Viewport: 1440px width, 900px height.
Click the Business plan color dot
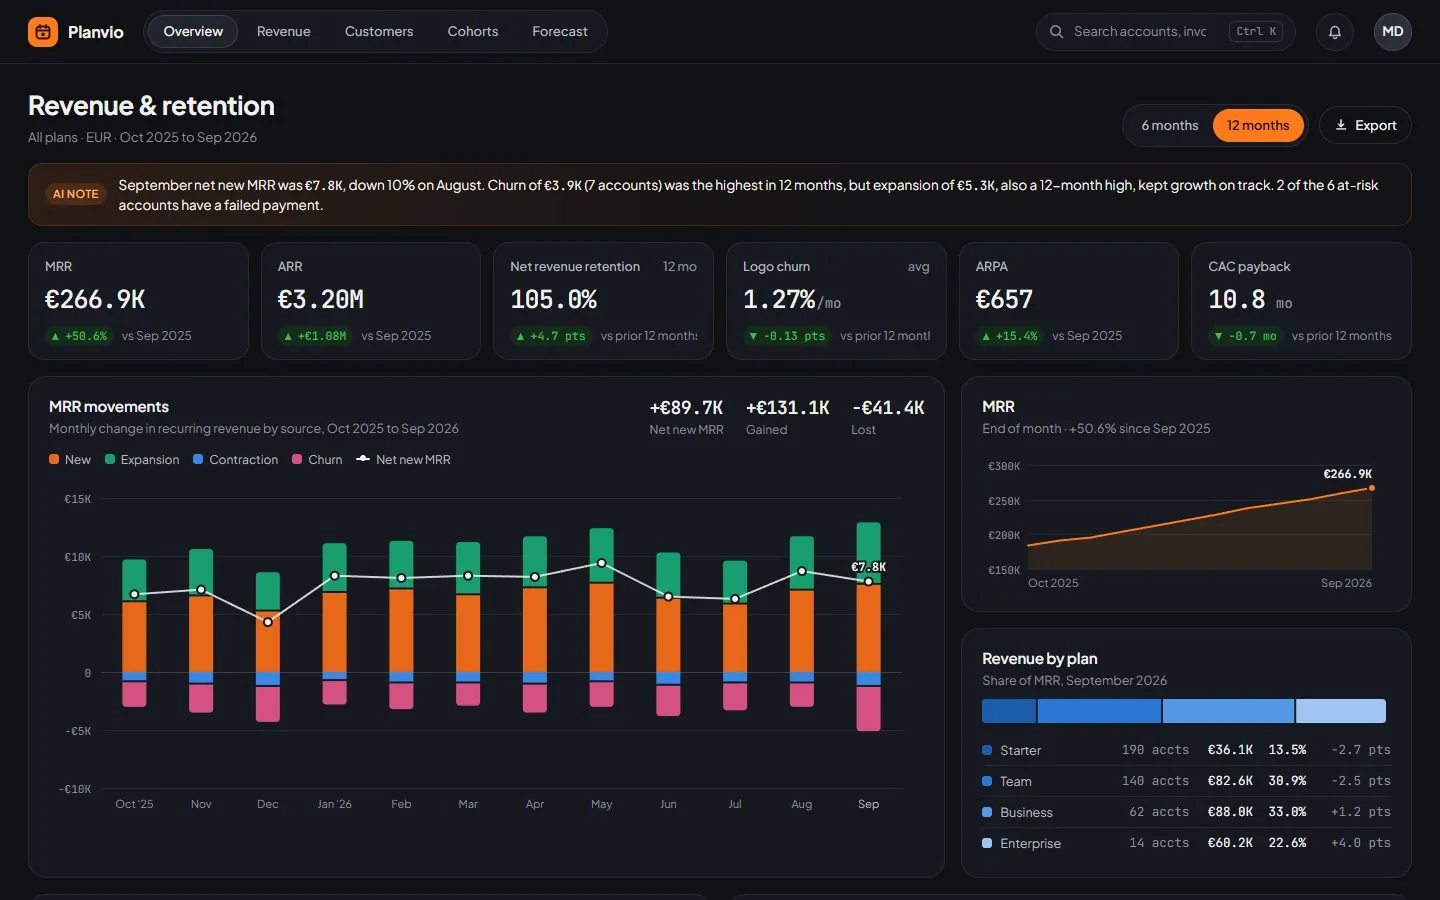coord(987,812)
